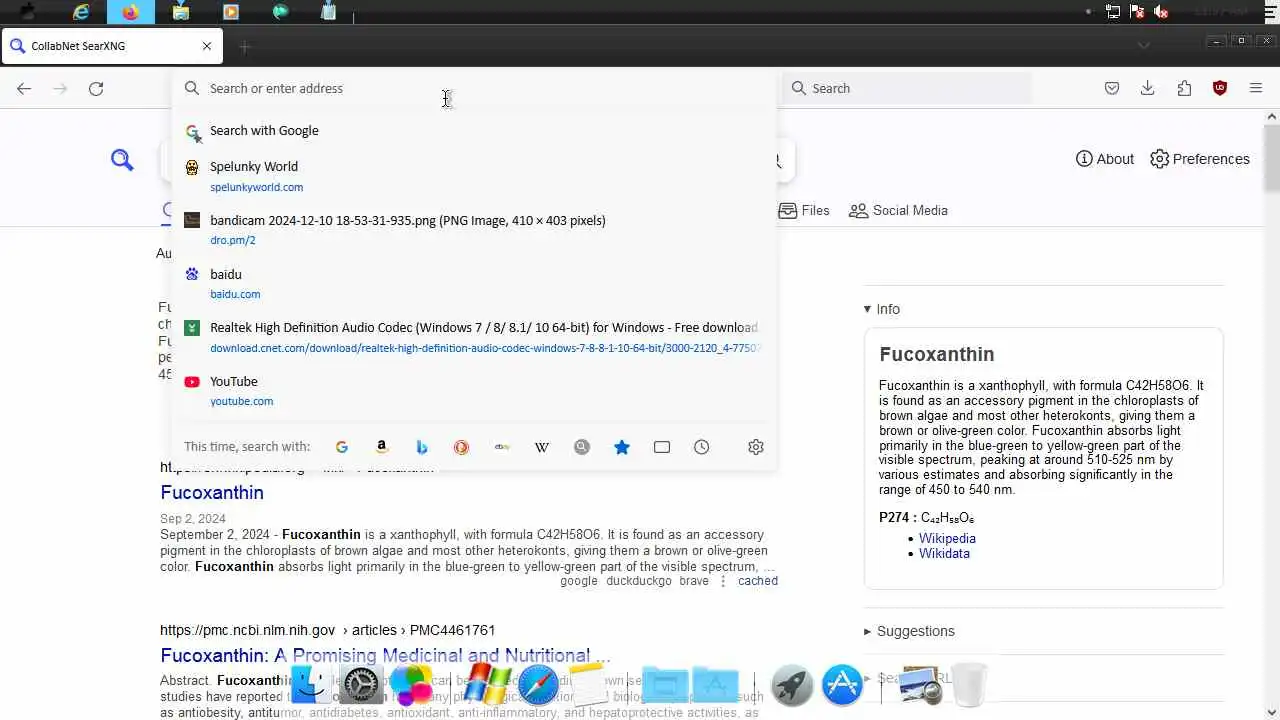The height and width of the screenshot is (720, 1280).
Task: Search this time with Wikipedia icon
Action: [x=542, y=447]
